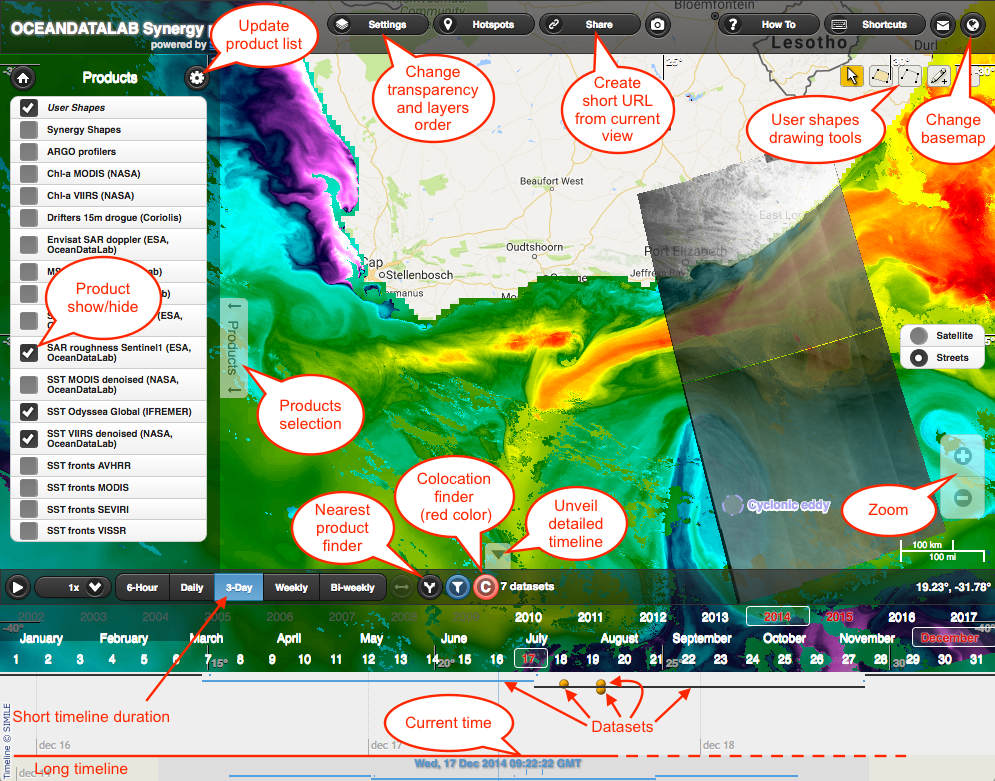This screenshot has width=995, height=781.
Task: Click the zoom in plus button
Action: [x=962, y=456]
